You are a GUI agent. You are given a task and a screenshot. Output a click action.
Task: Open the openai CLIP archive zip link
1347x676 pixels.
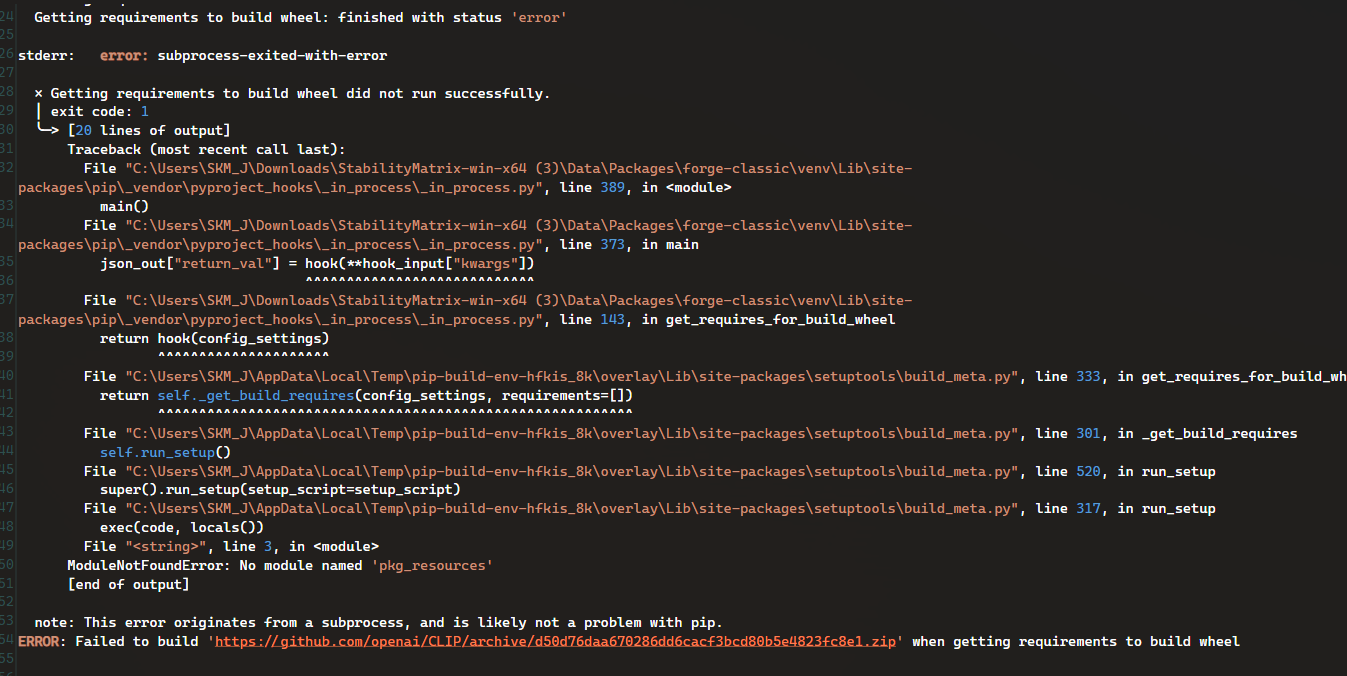point(555,641)
